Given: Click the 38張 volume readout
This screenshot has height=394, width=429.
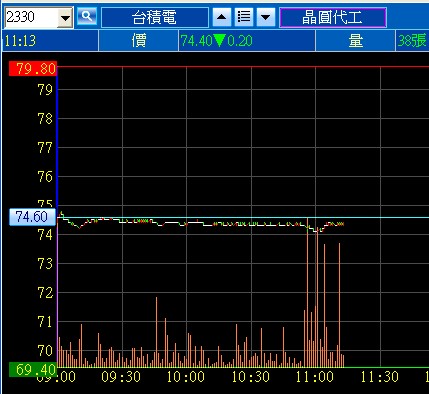Looking at the screenshot, I should [x=412, y=41].
